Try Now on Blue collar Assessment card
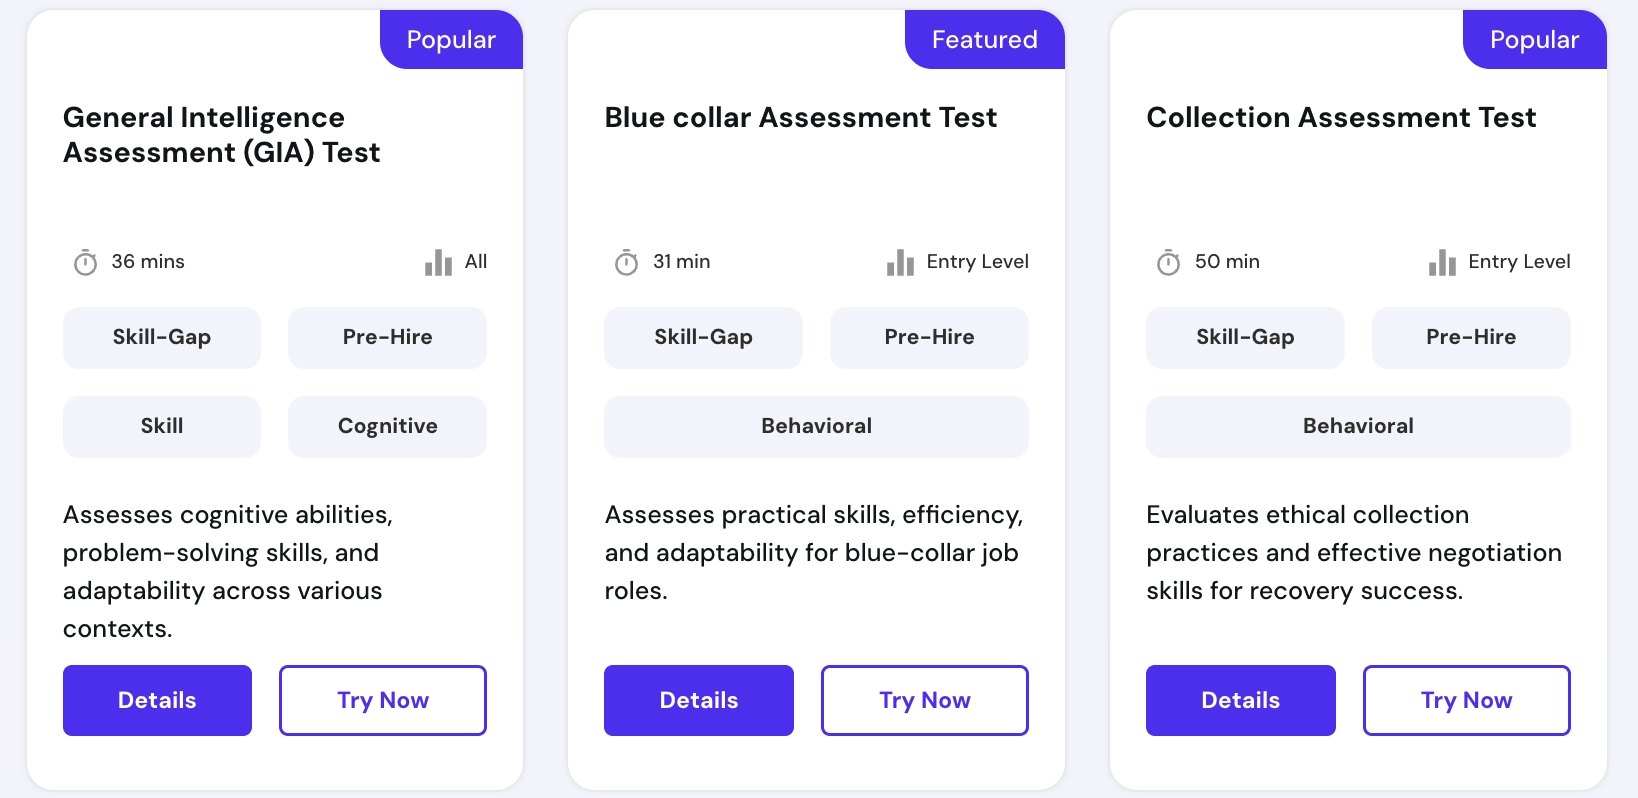Screen dimensions: 1638x798 (x=925, y=700)
